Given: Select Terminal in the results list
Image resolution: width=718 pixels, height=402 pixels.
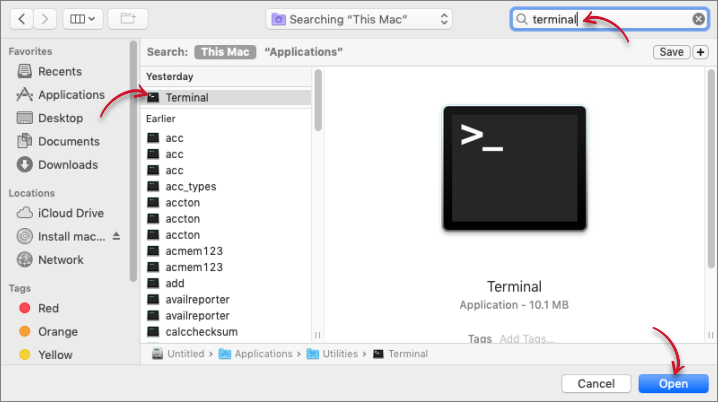Looking at the screenshot, I should tap(226, 98).
